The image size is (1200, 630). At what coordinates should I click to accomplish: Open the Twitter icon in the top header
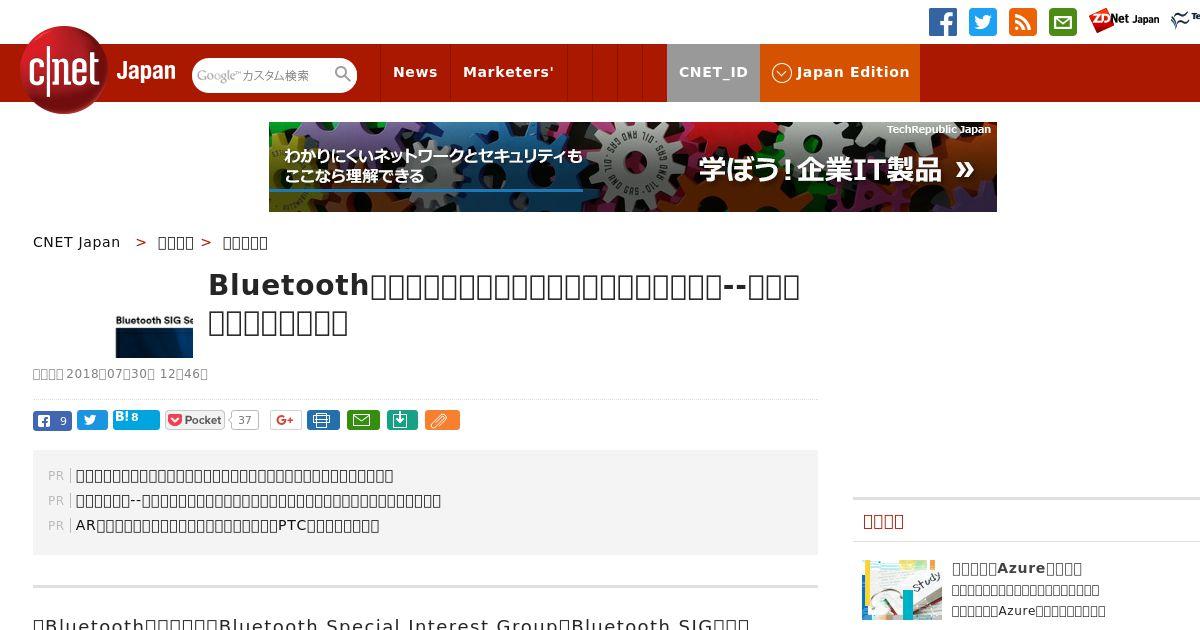click(x=983, y=22)
